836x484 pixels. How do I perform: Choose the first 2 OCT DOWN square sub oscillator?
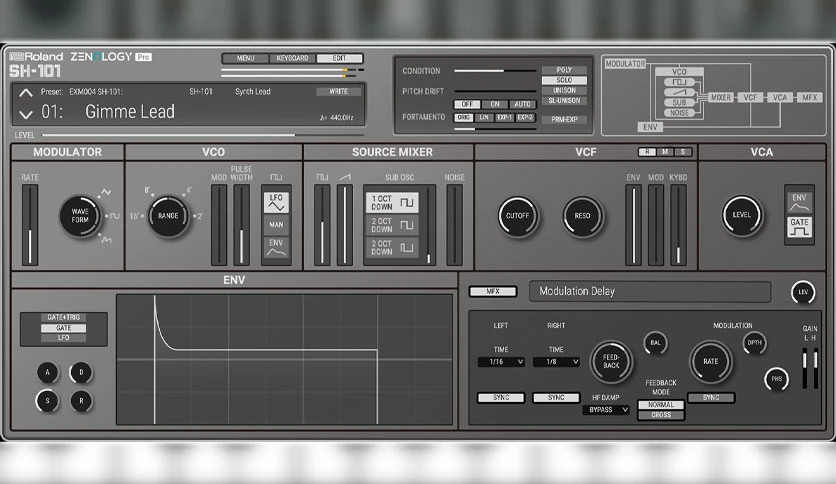click(392, 225)
